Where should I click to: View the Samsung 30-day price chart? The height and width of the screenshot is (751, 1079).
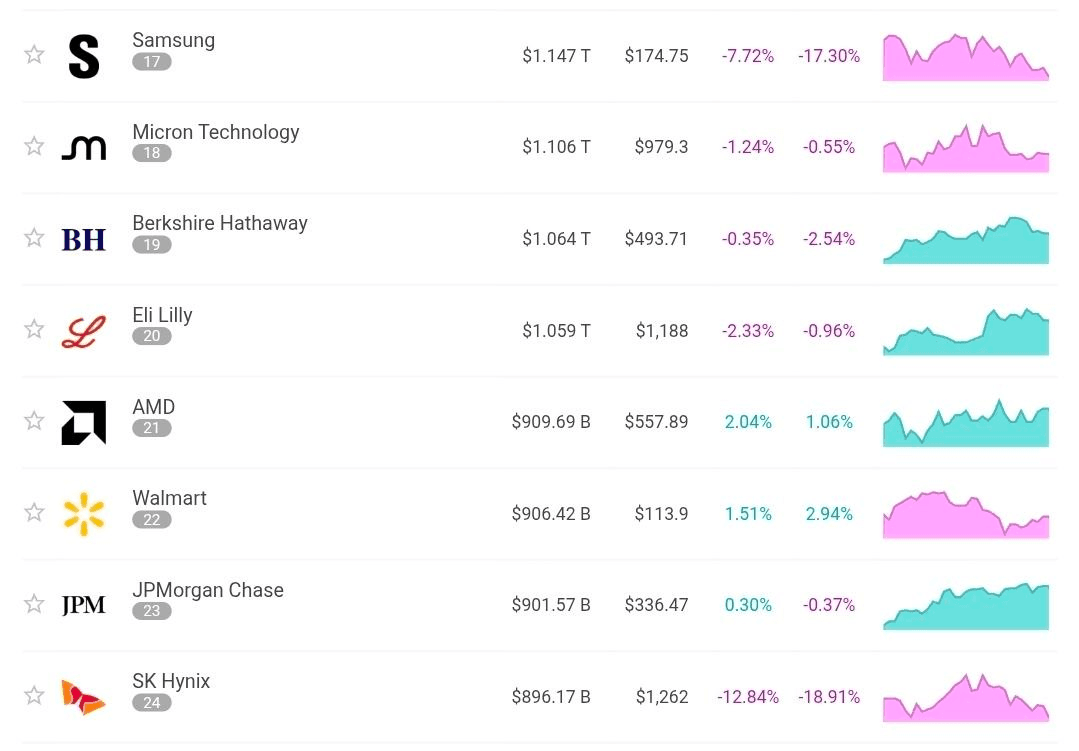pyautogui.click(x=966, y=57)
